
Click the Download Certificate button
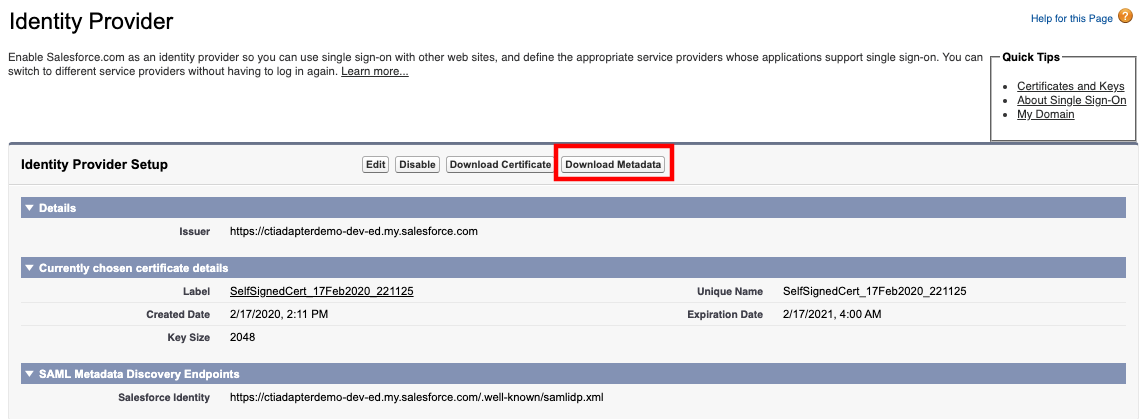(500, 164)
